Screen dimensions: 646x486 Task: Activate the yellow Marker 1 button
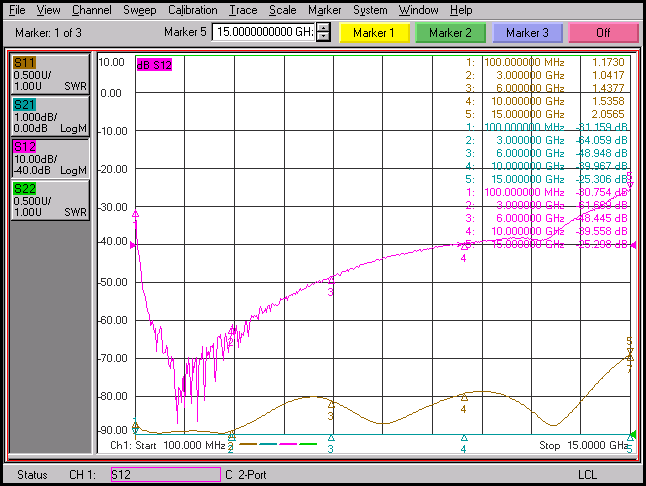point(374,33)
